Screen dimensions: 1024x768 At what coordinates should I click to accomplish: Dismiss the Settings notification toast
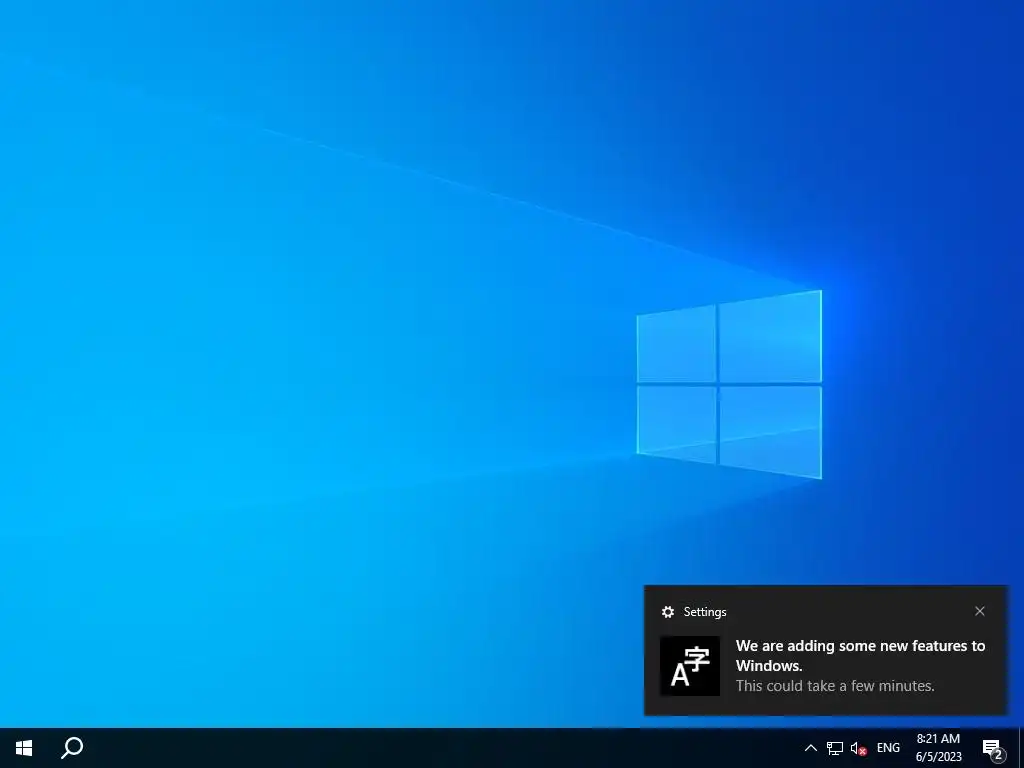point(980,611)
